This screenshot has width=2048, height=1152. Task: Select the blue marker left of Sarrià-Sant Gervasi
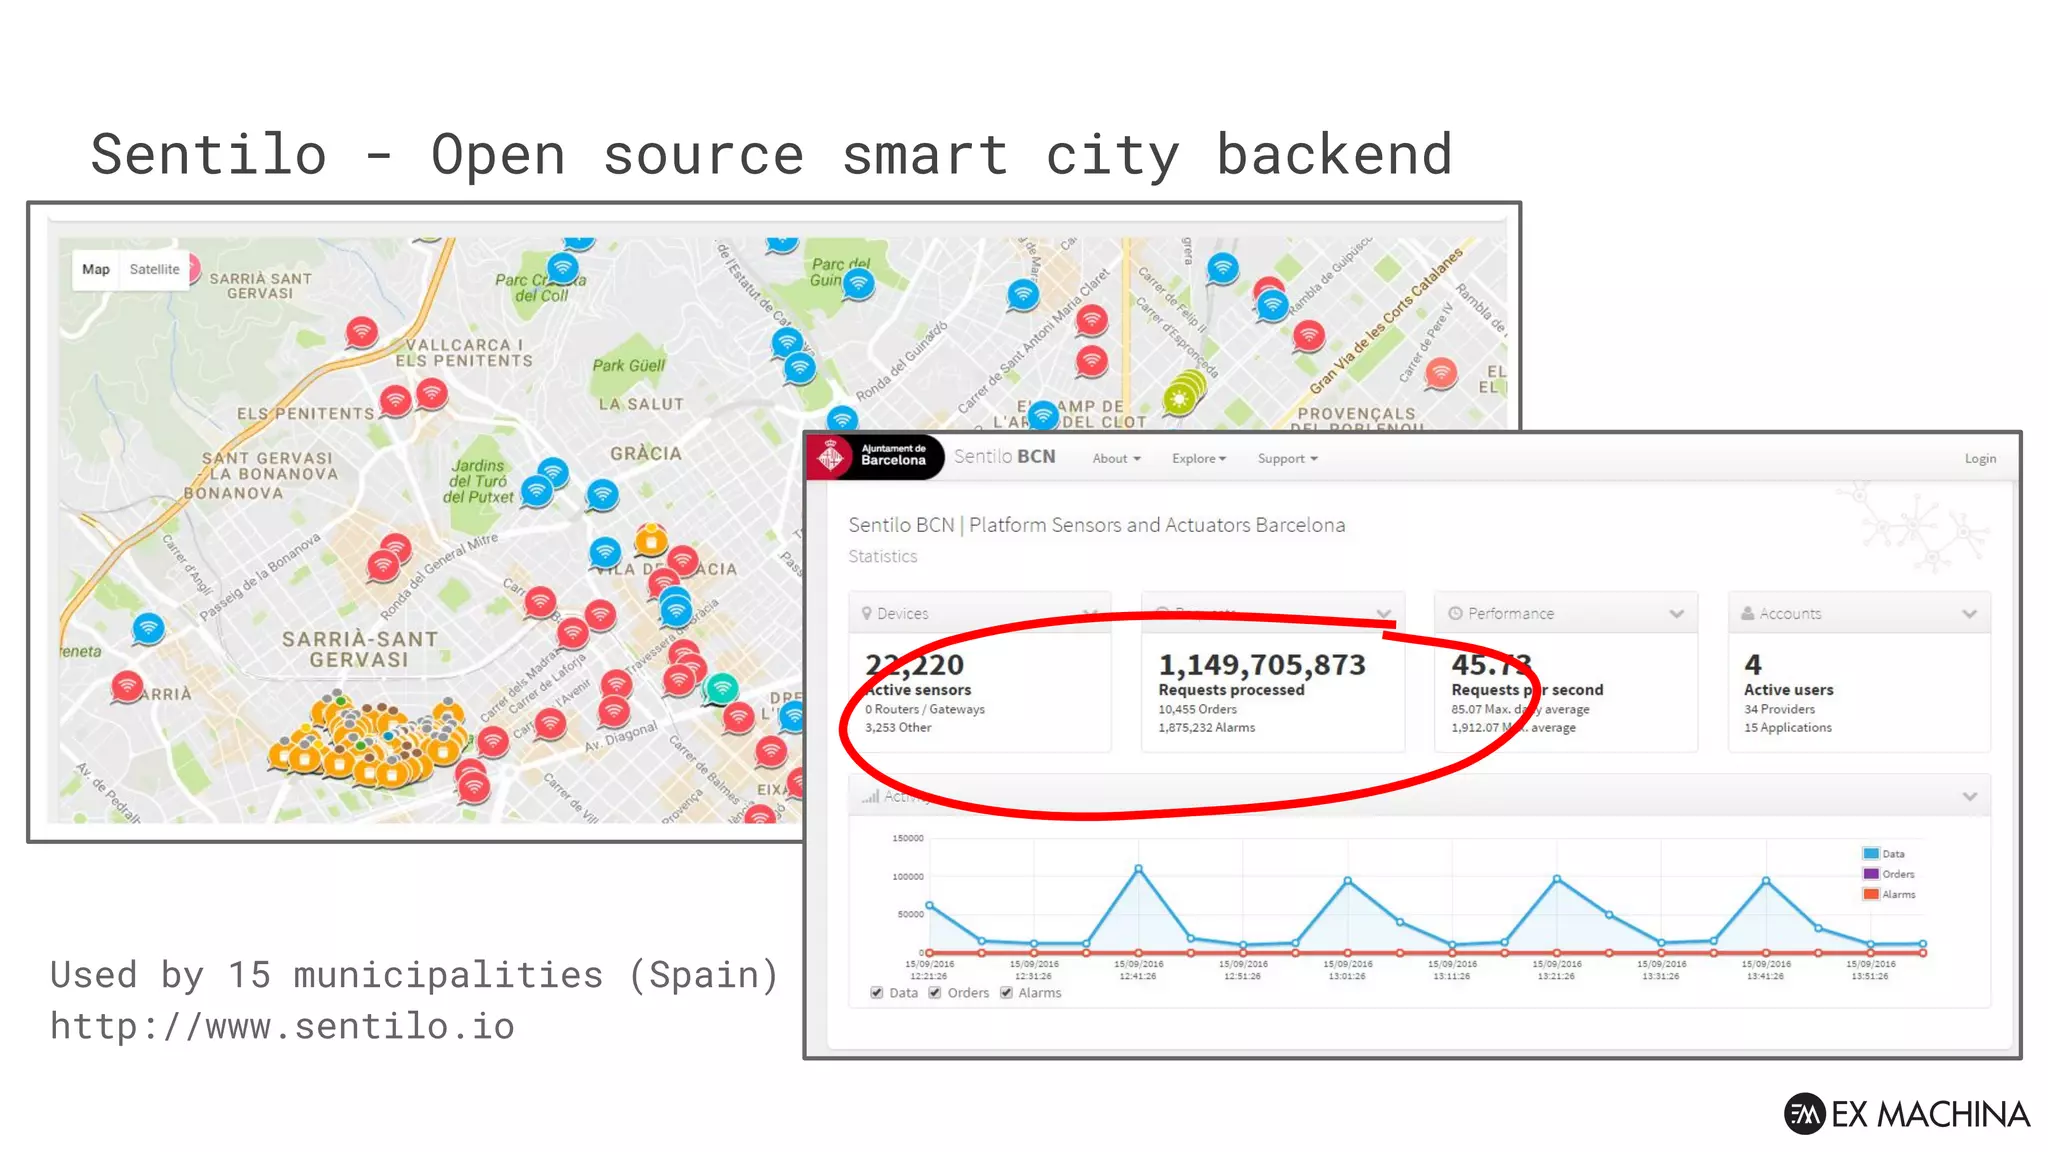click(148, 628)
